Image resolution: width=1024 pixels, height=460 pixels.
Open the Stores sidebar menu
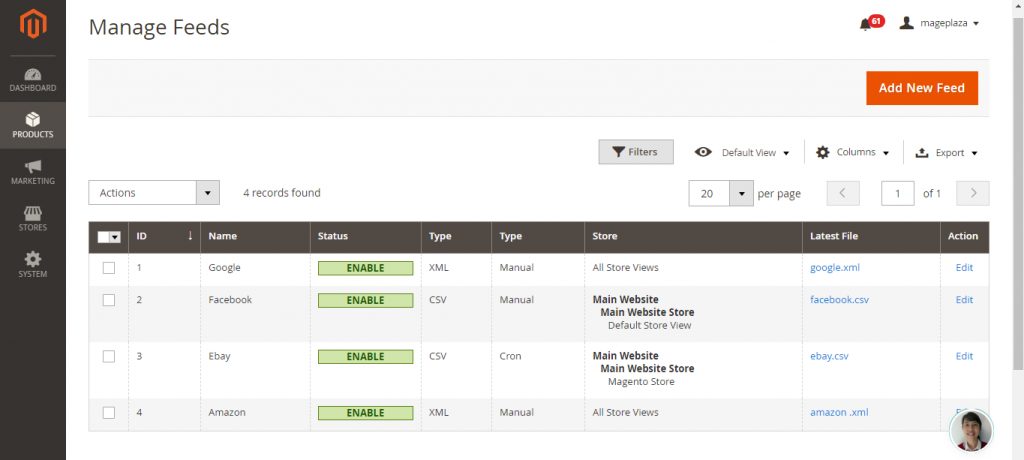pyautogui.click(x=33, y=218)
